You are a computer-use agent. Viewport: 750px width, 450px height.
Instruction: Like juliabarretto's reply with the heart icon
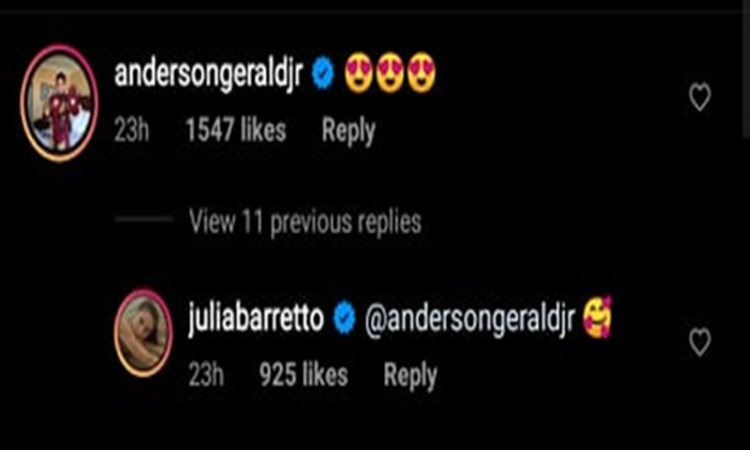(700, 342)
